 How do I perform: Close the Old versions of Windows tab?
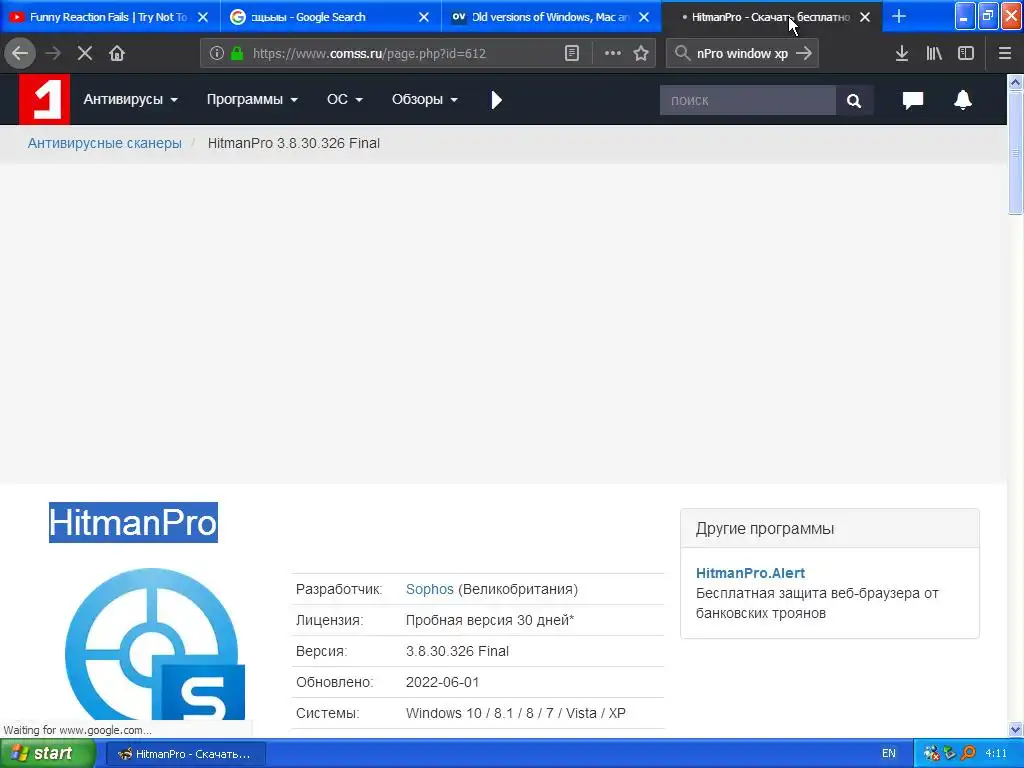644,17
